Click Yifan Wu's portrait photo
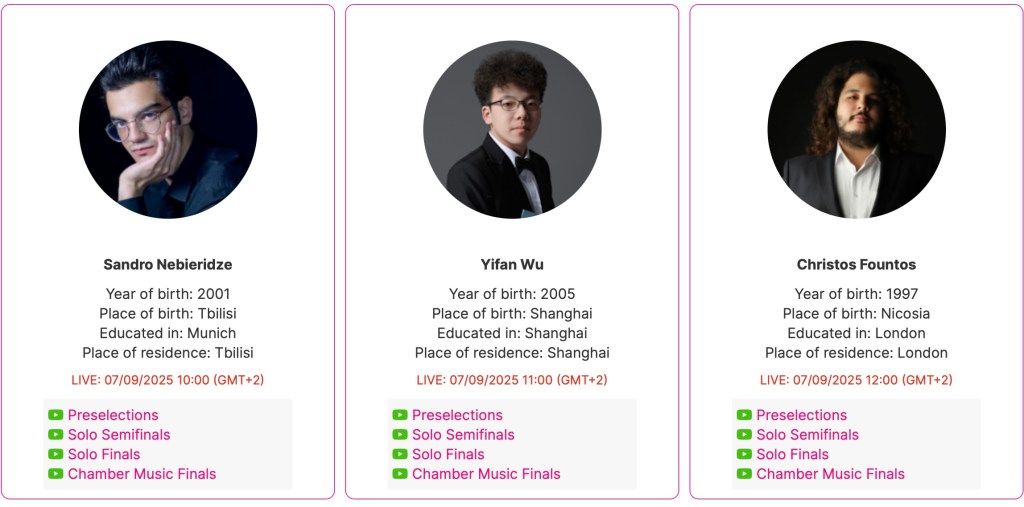The image size is (1024, 507). (x=512, y=130)
